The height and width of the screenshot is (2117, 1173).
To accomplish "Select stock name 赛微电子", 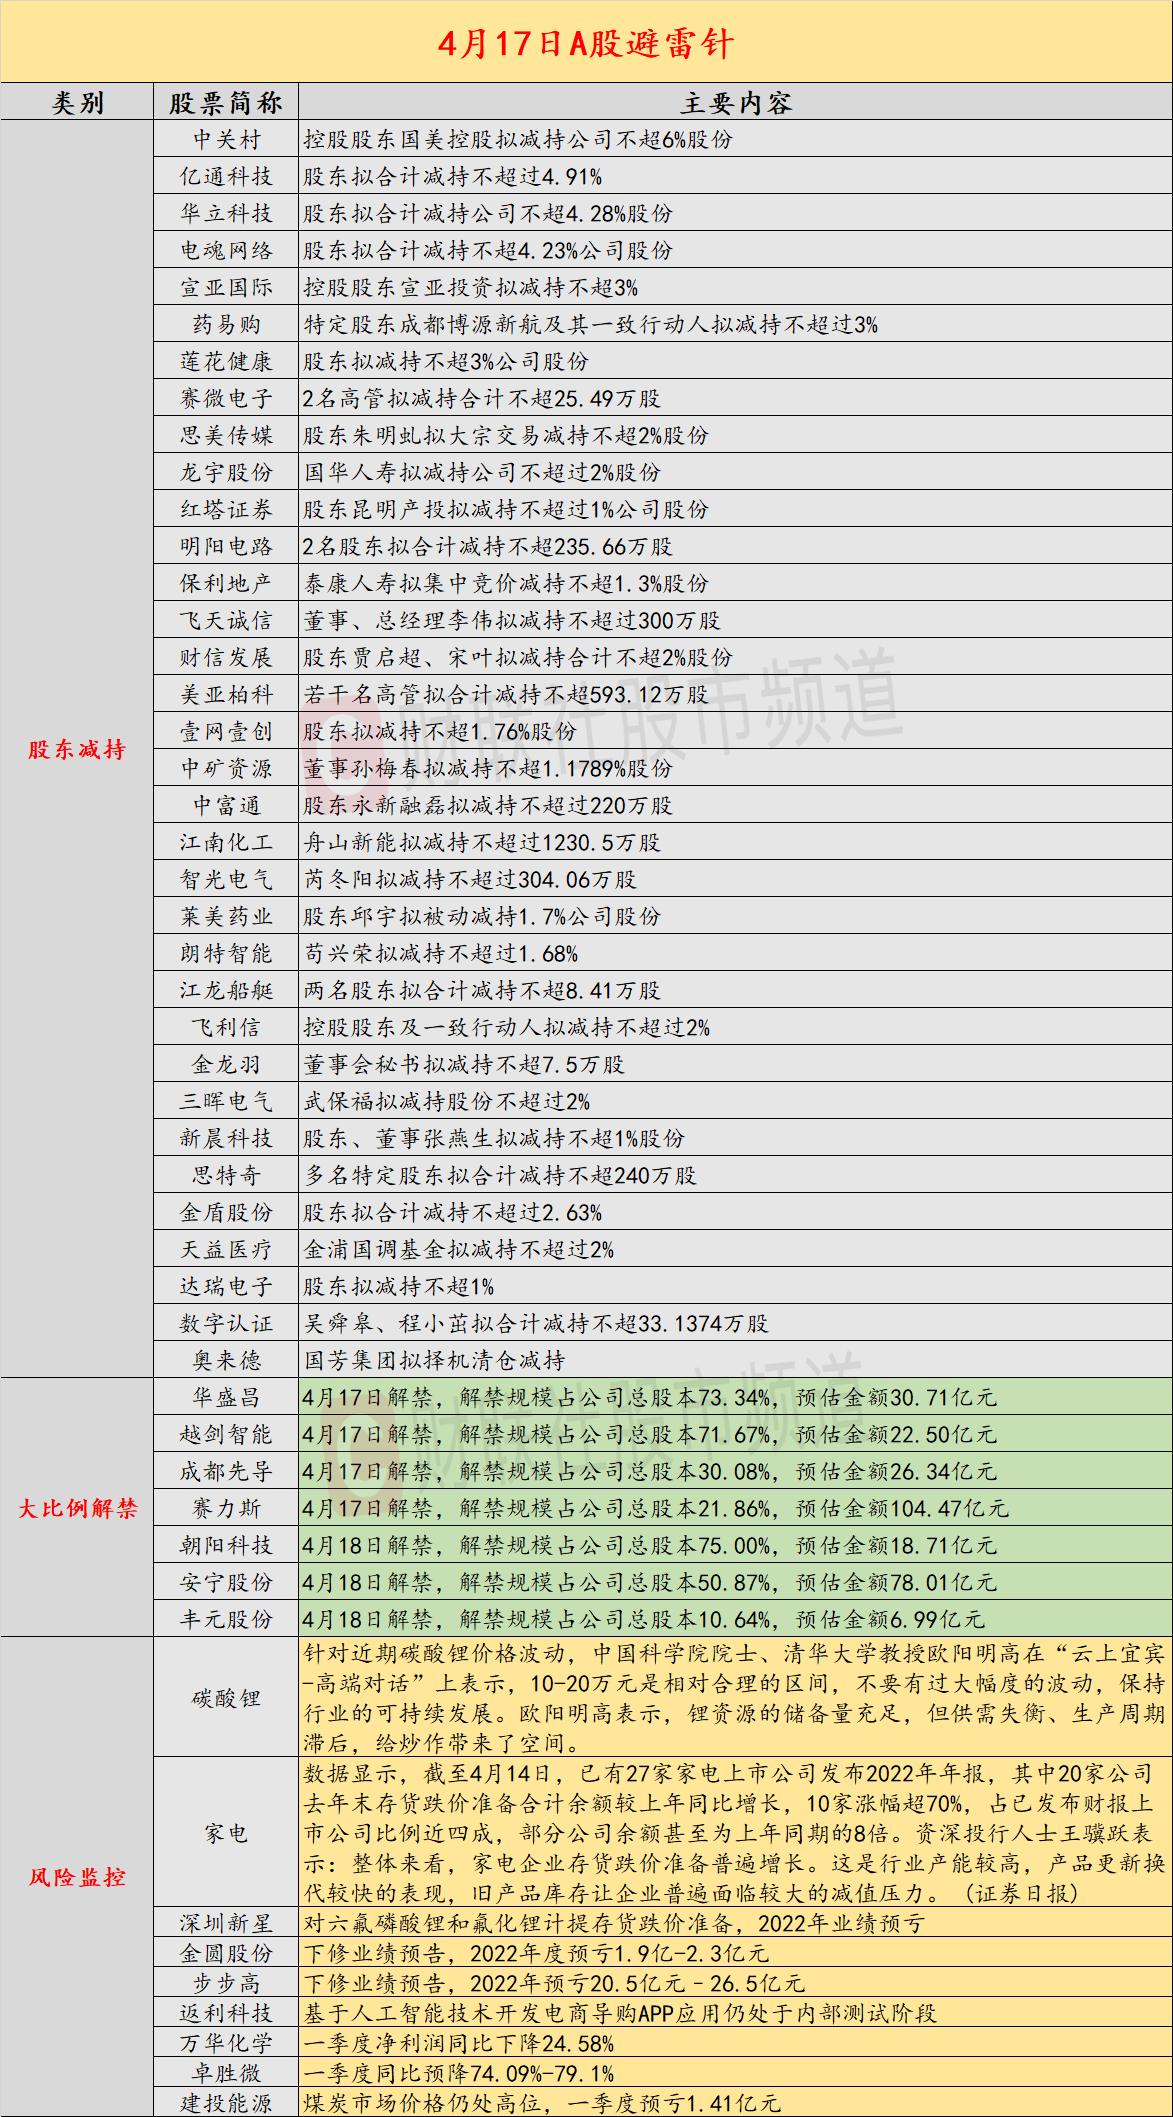I will [x=226, y=399].
